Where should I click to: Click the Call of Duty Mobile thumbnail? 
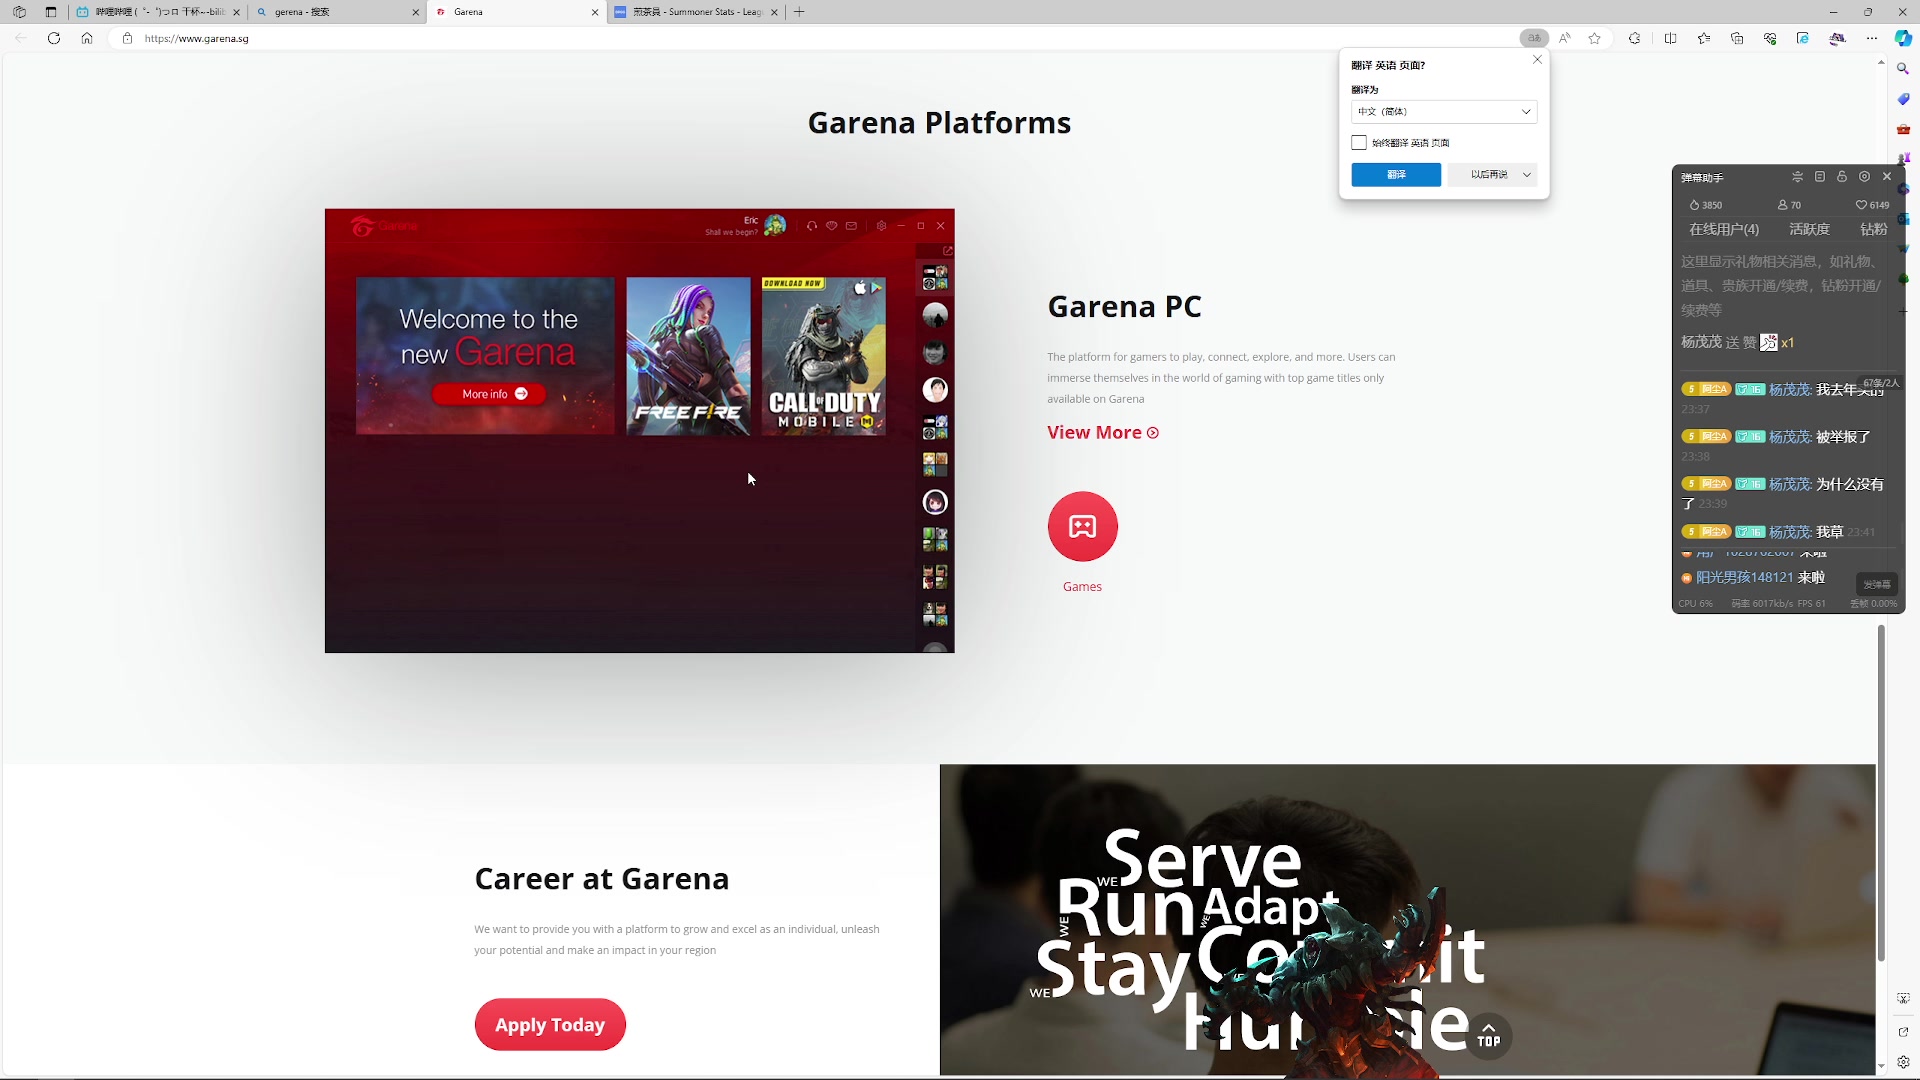pyautogui.click(x=823, y=356)
